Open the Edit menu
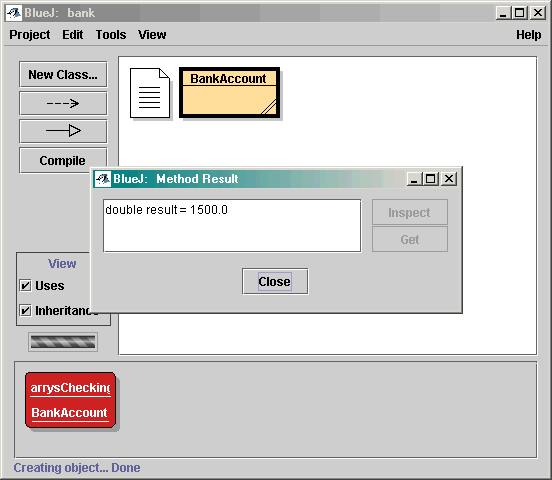Viewport: 552px width, 480px height. tap(73, 35)
